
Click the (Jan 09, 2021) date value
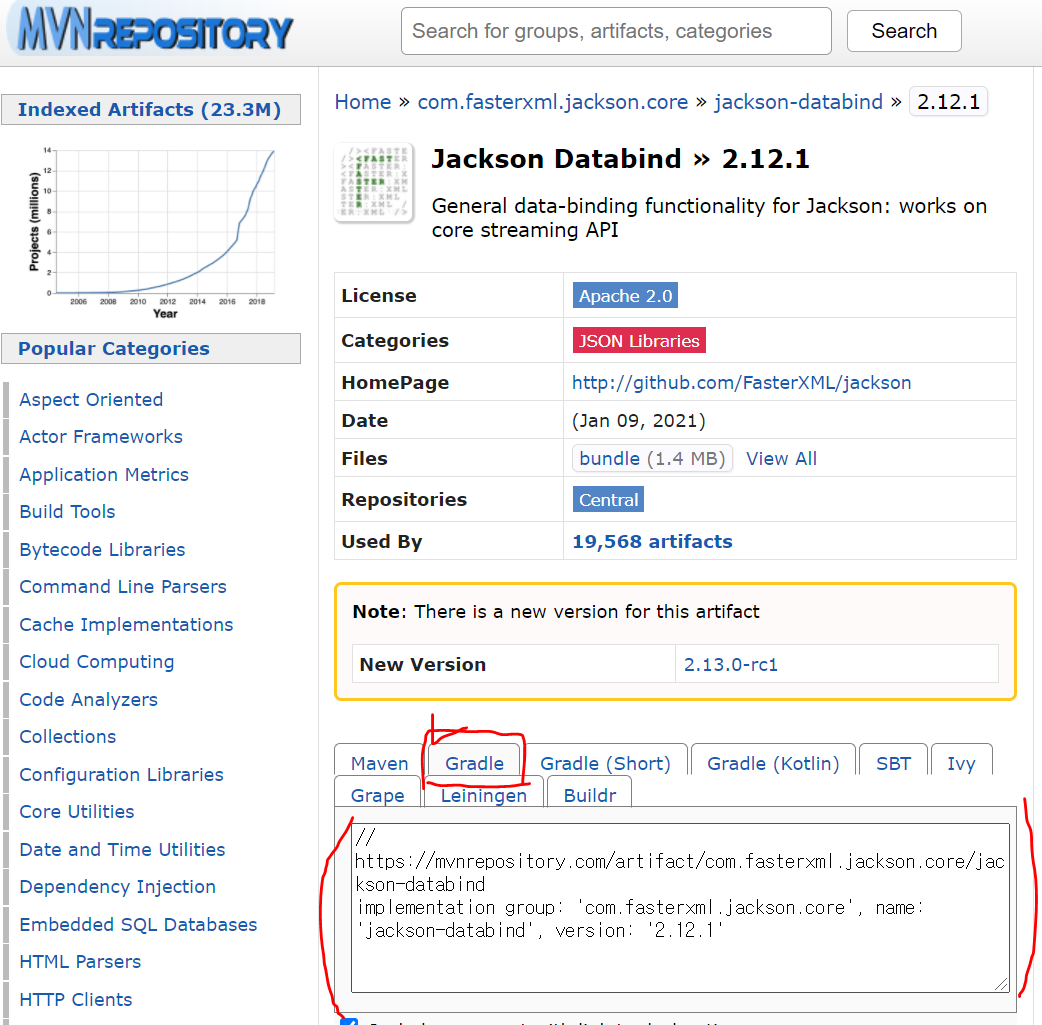tap(639, 421)
